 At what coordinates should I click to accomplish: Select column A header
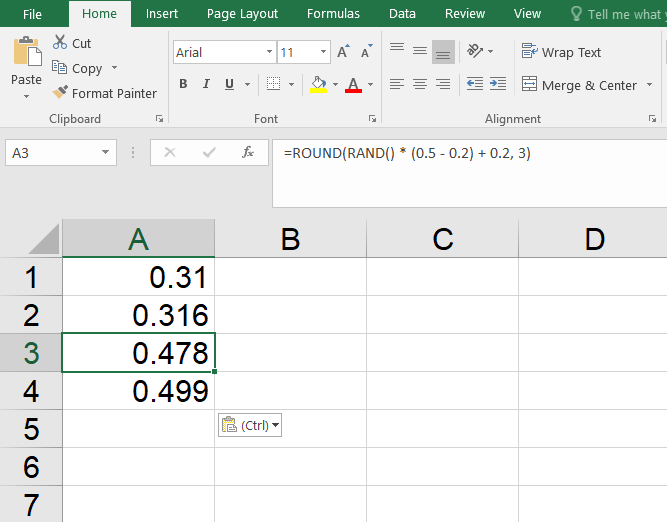point(139,238)
